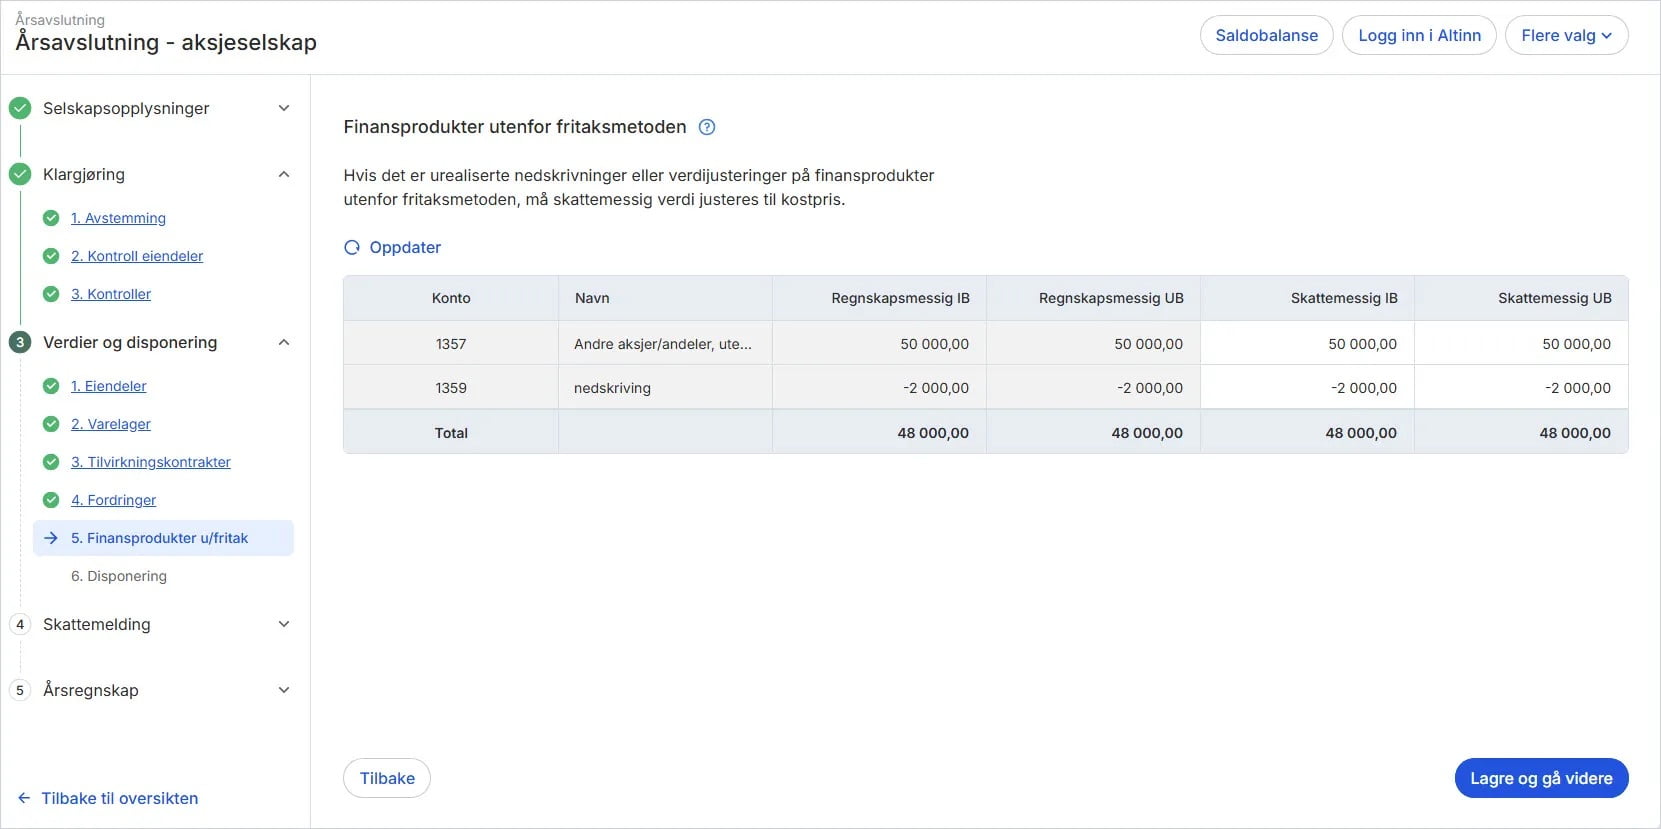Screen dimensions: 1661x829
Task: Open Saldobalanse from the top bar
Action: click(1266, 35)
